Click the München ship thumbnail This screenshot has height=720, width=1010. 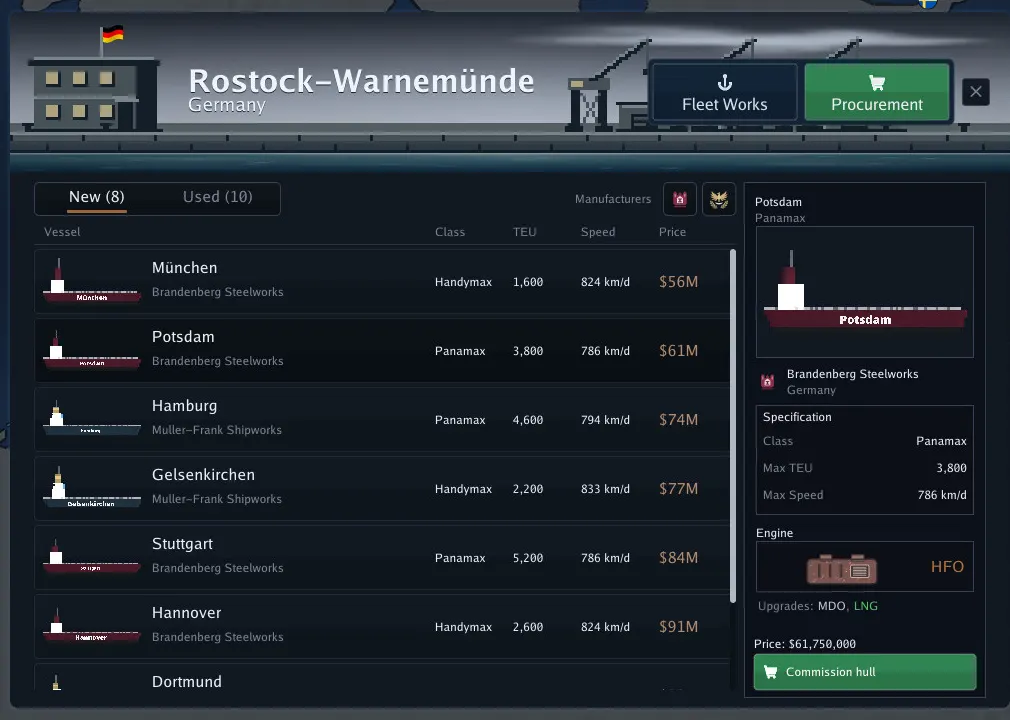click(91, 281)
